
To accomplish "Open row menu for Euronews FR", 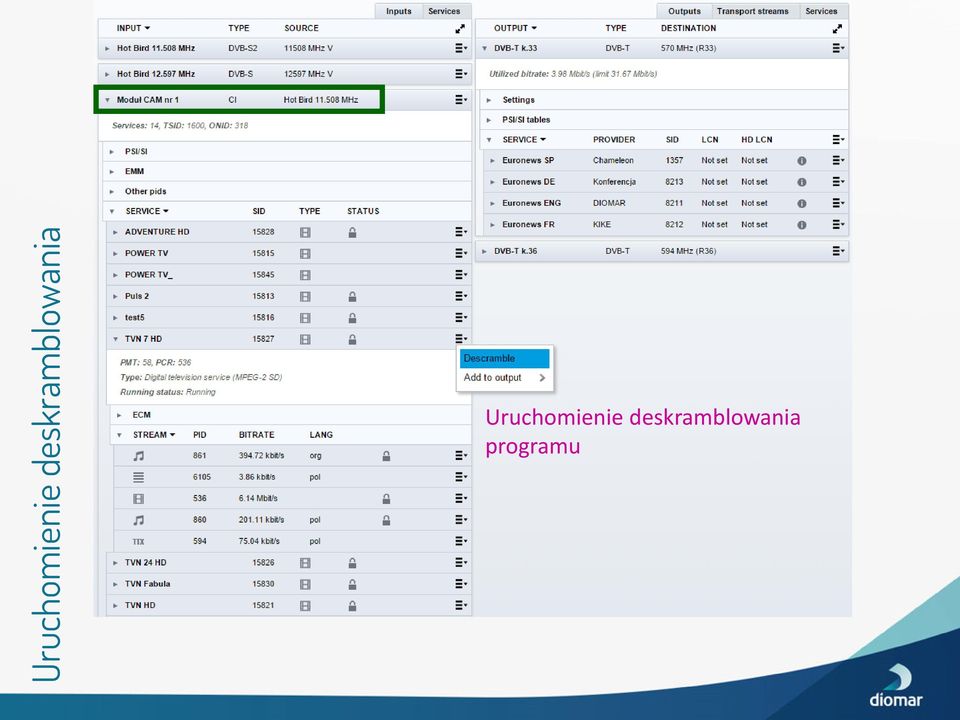I will (x=838, y=225).
